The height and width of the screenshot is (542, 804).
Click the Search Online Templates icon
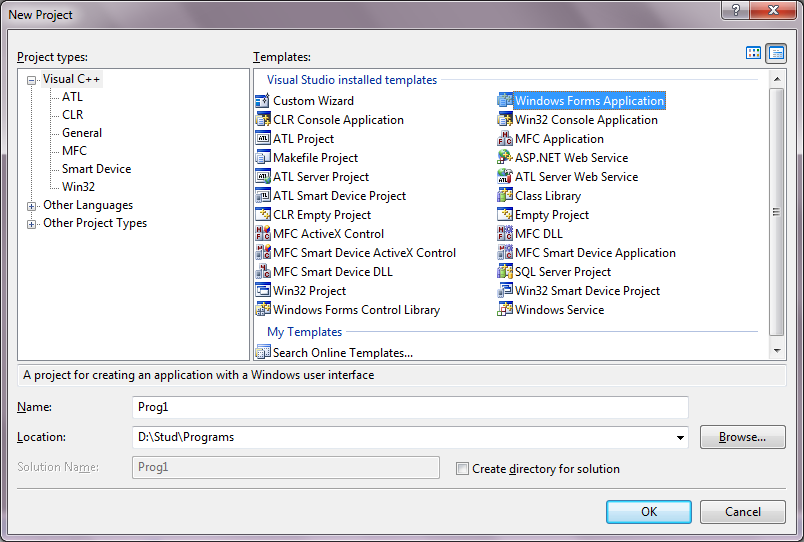click(x=263, y=352)
